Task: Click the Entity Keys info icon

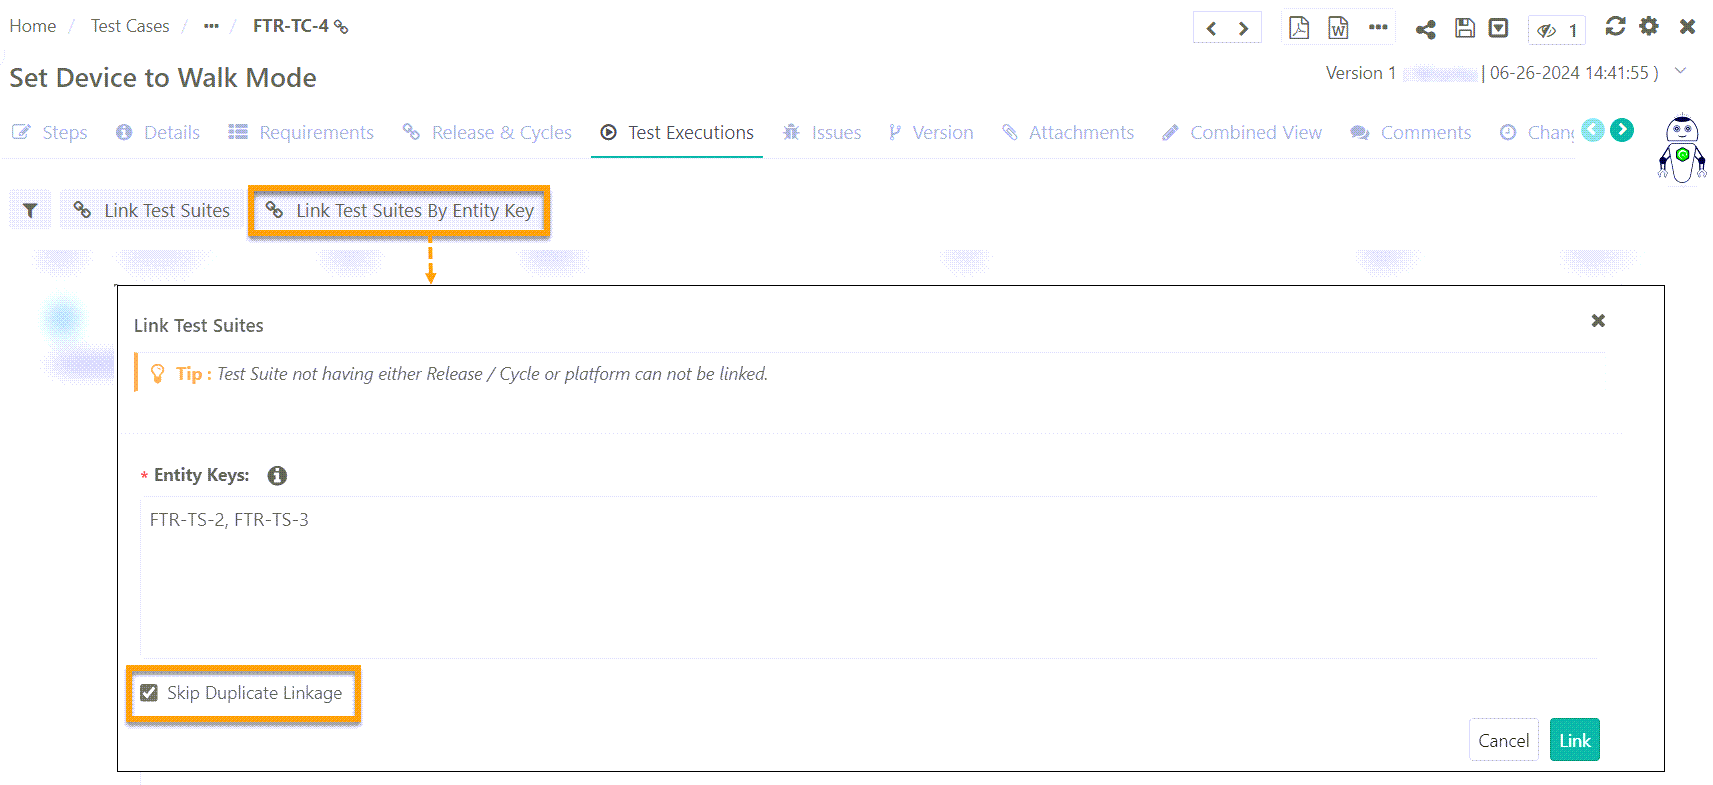Action: click(277, 476)
